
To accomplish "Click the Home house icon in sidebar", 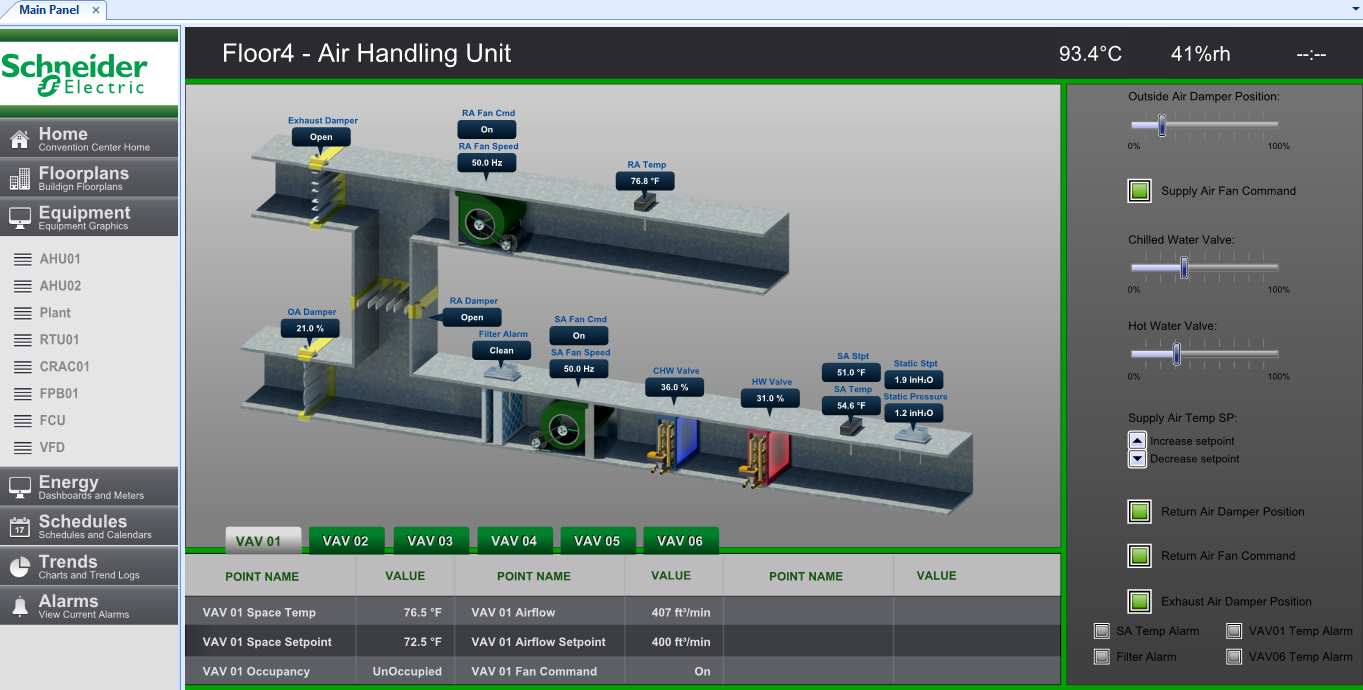I will pos(19,139).
